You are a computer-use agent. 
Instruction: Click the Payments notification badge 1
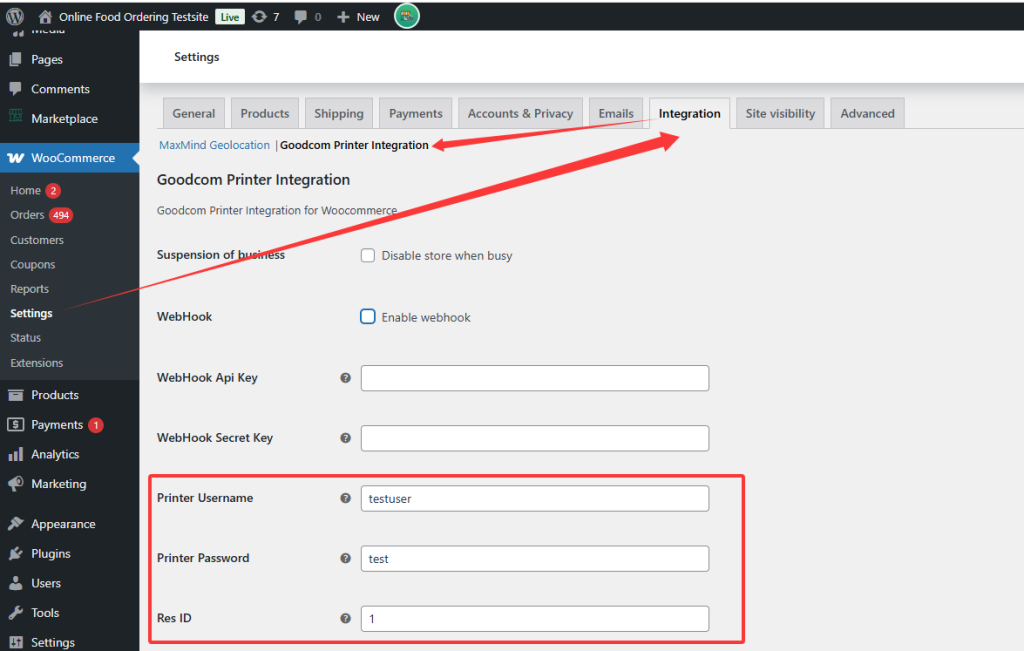click(x=96, y=425)
